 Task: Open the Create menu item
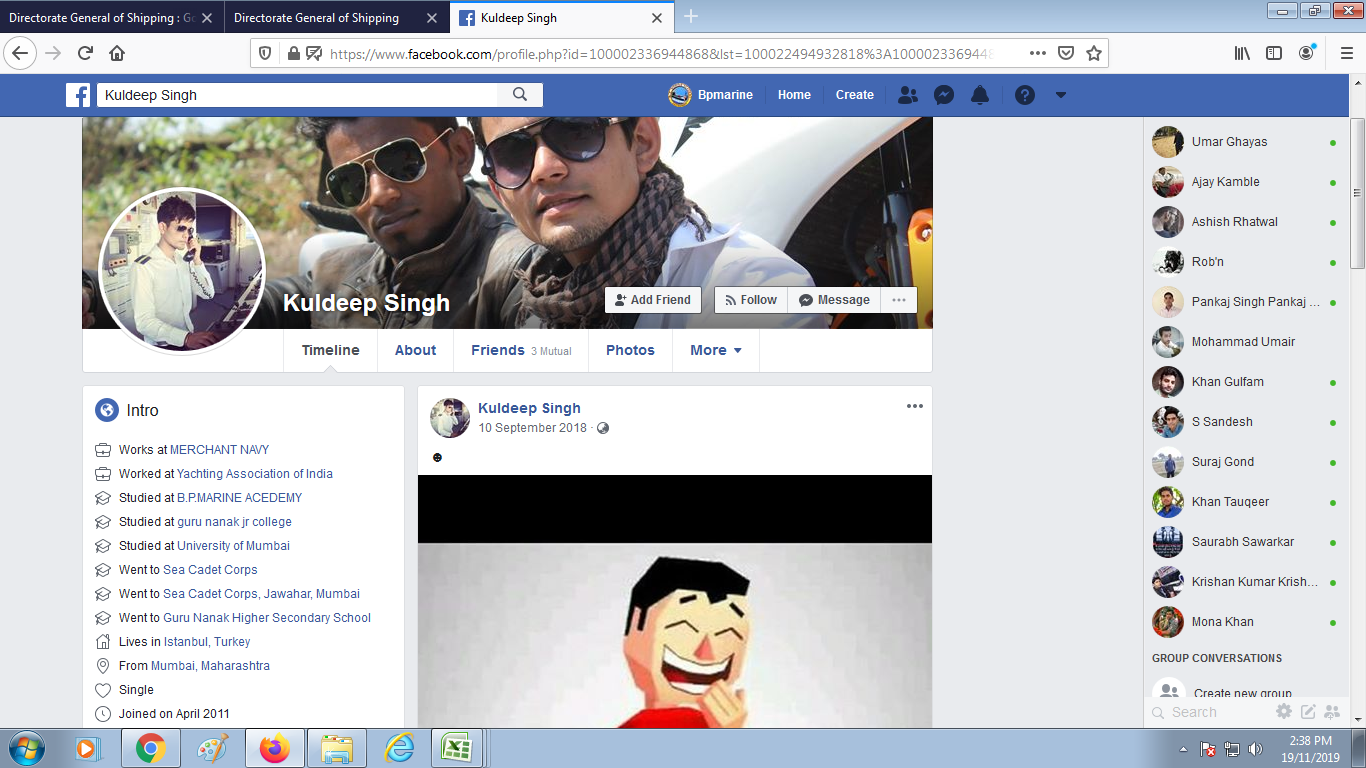855,95
